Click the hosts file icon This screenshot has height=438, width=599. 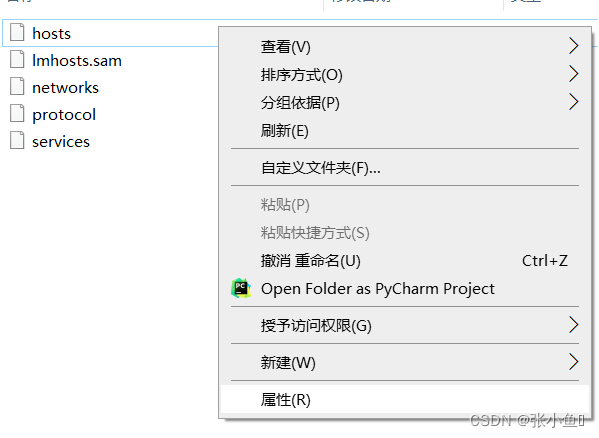(x=17, y=32)
